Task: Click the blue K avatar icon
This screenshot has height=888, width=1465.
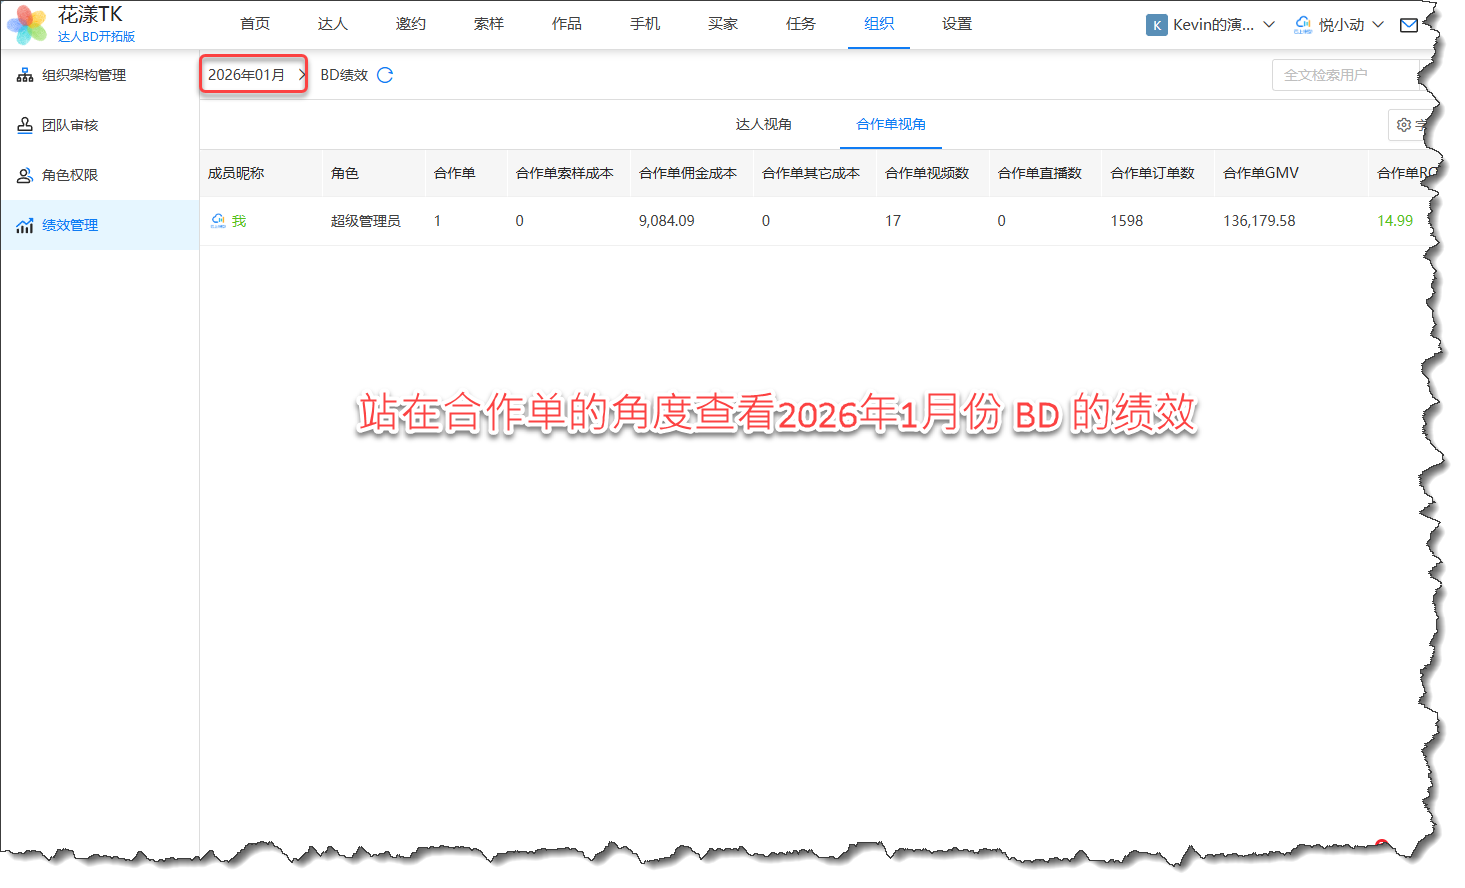Action: (x=1156, y=25)
